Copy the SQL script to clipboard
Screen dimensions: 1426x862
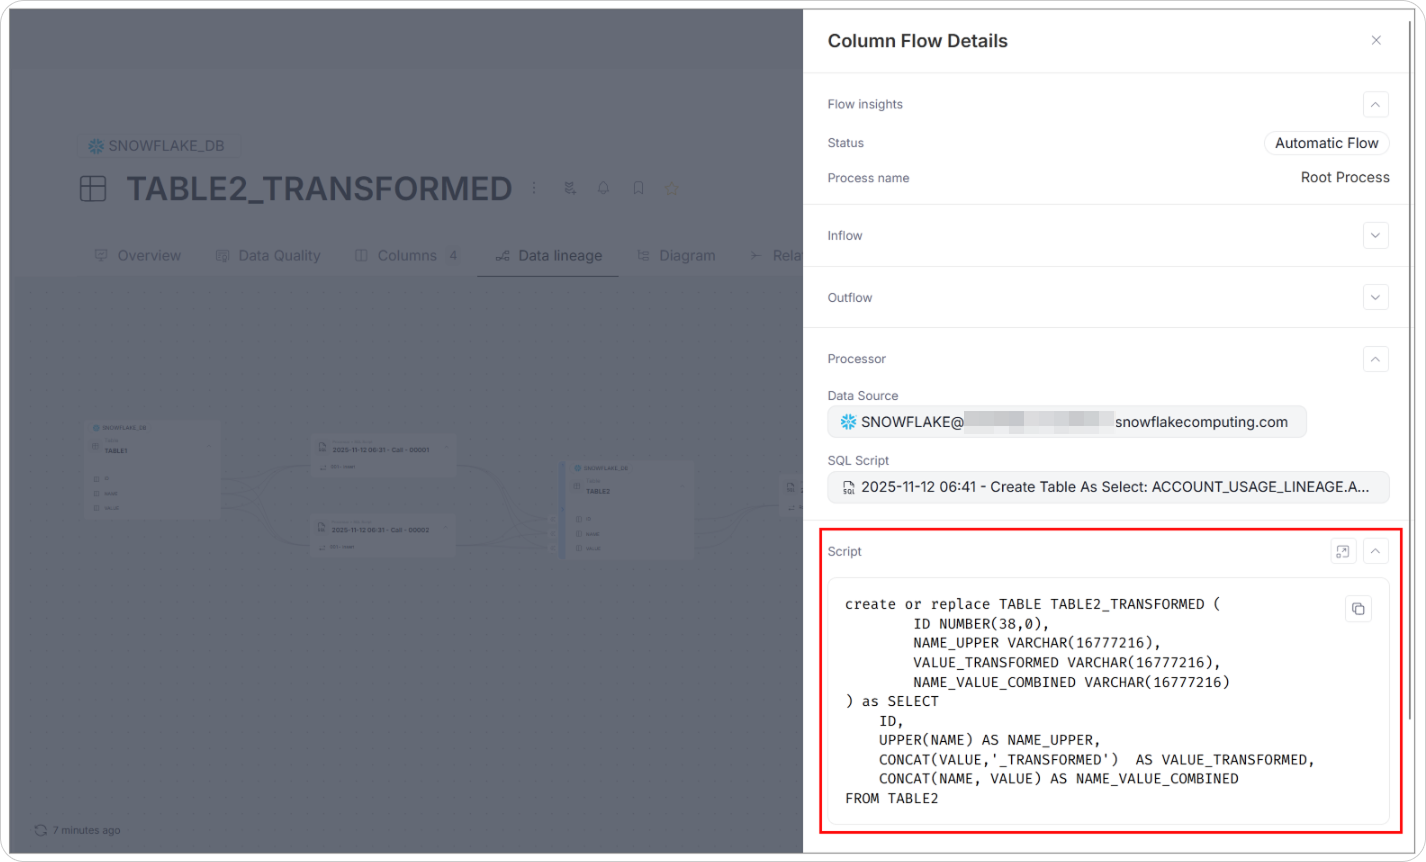coord(1358,609)
